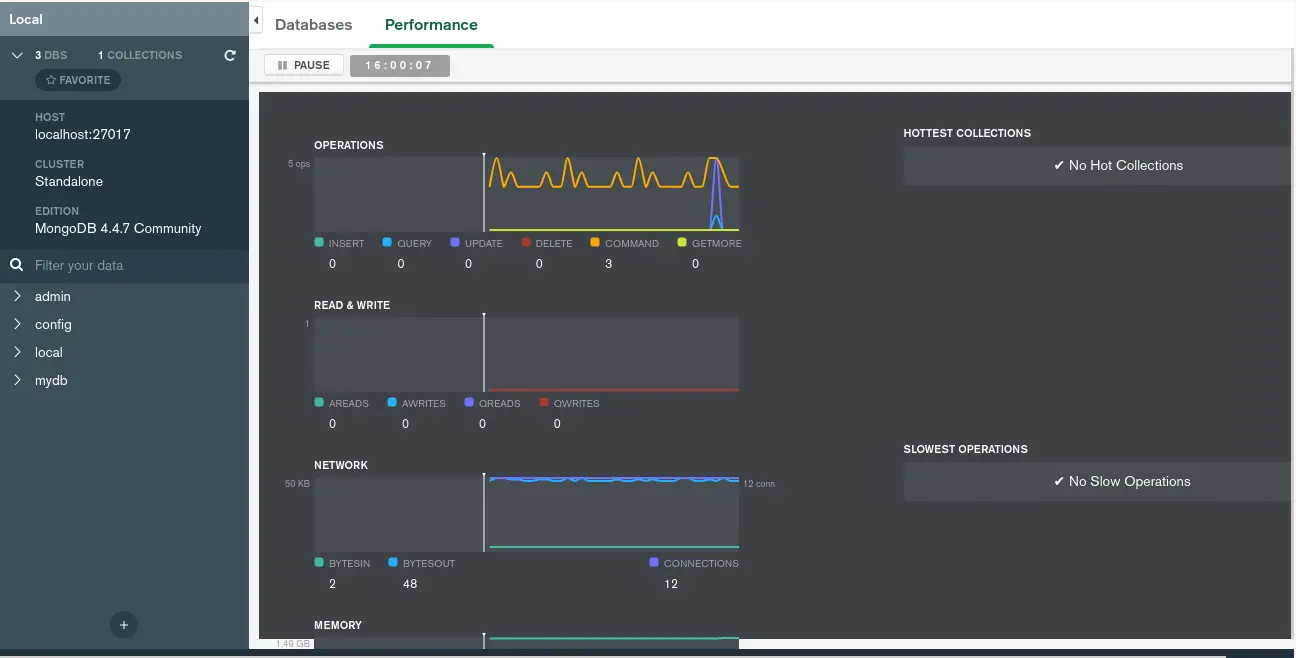Click the BYTESOUT legend swatch
The height and width of the screenshot is (658, 1296).
pos(393,562)
